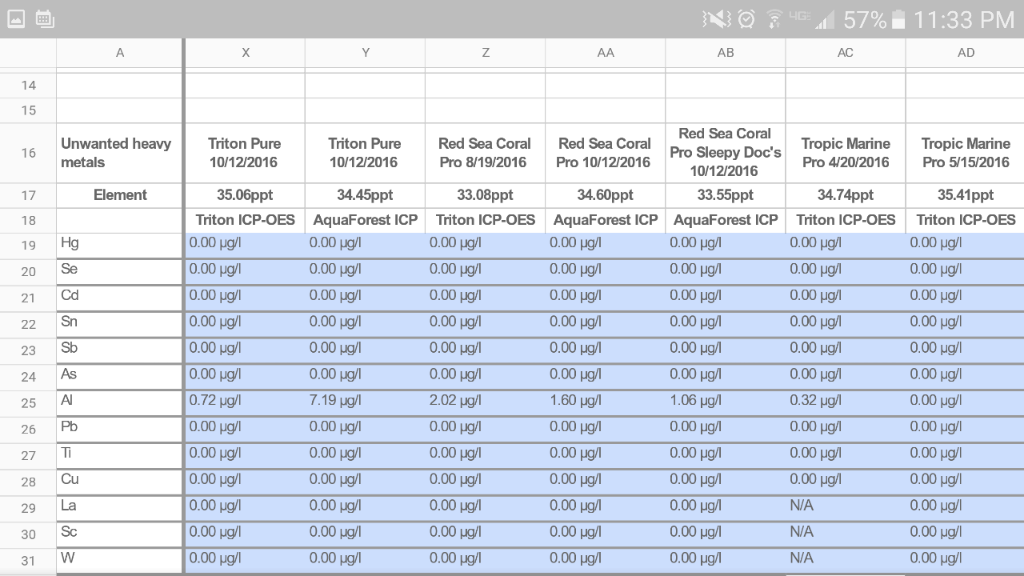
Task: Select the As element cell
Action: tap(120, 377)
